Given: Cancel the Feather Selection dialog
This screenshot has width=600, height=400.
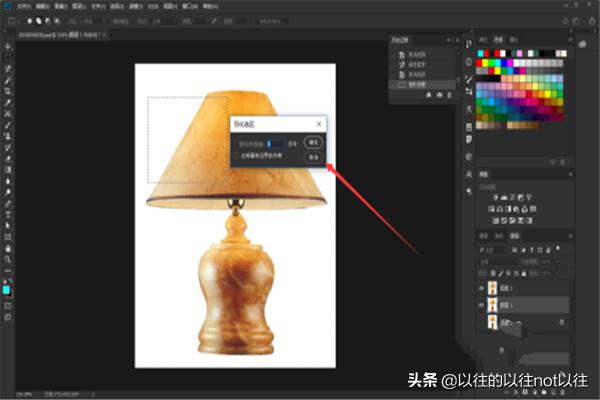Looking at the screenshot, I should 312,157.
